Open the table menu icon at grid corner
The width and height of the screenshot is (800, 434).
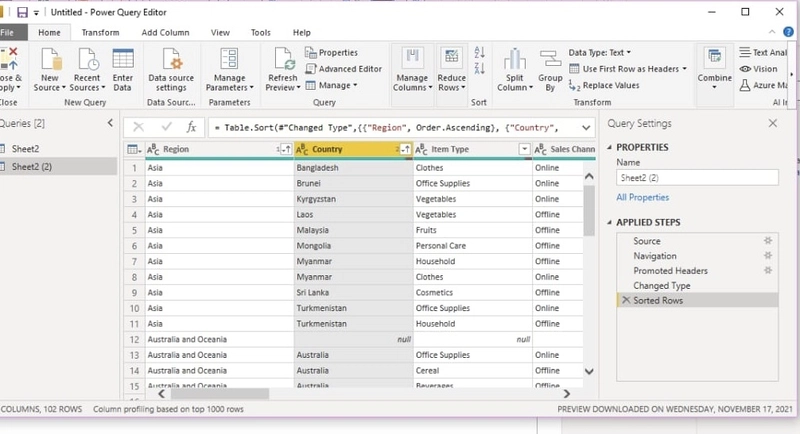(x=134, y=149)
